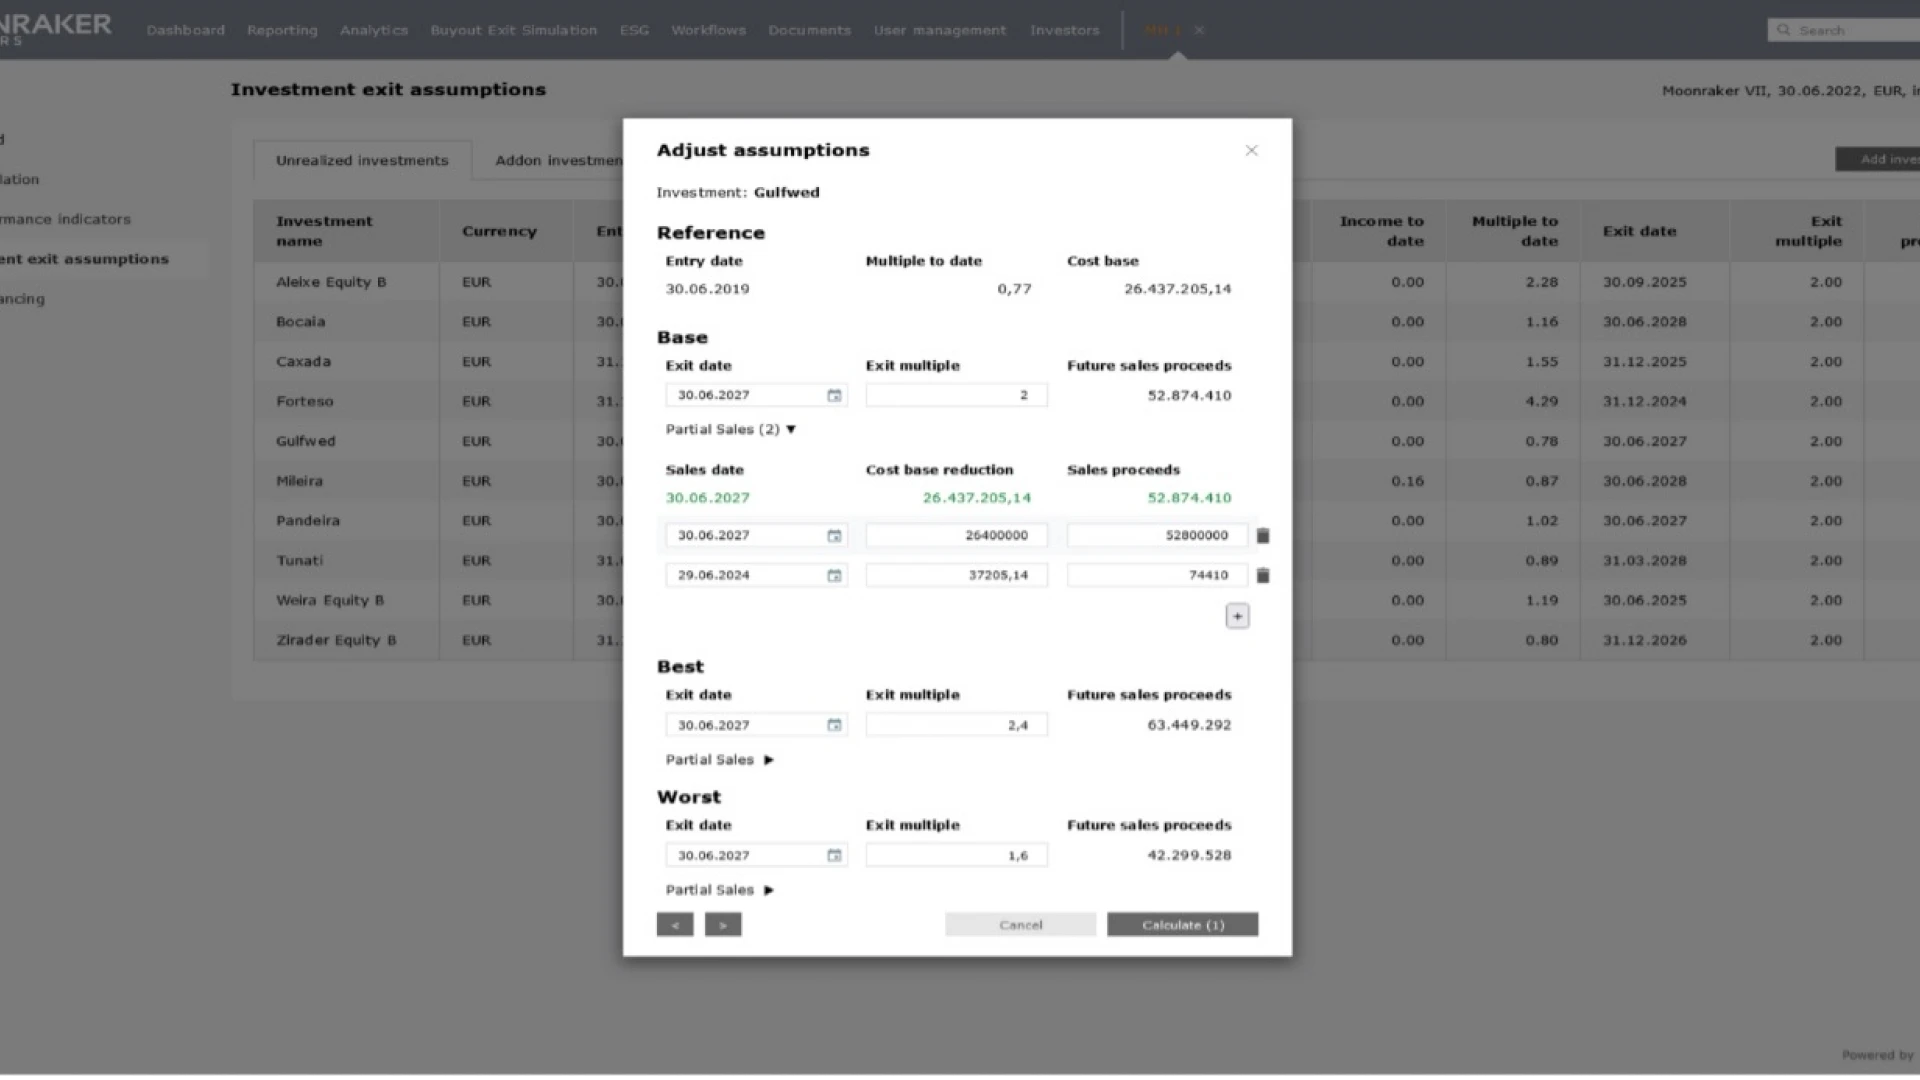Click the Base exit multiple field
This screenshot has height=1080, width=1920.
tap(956, 395)
